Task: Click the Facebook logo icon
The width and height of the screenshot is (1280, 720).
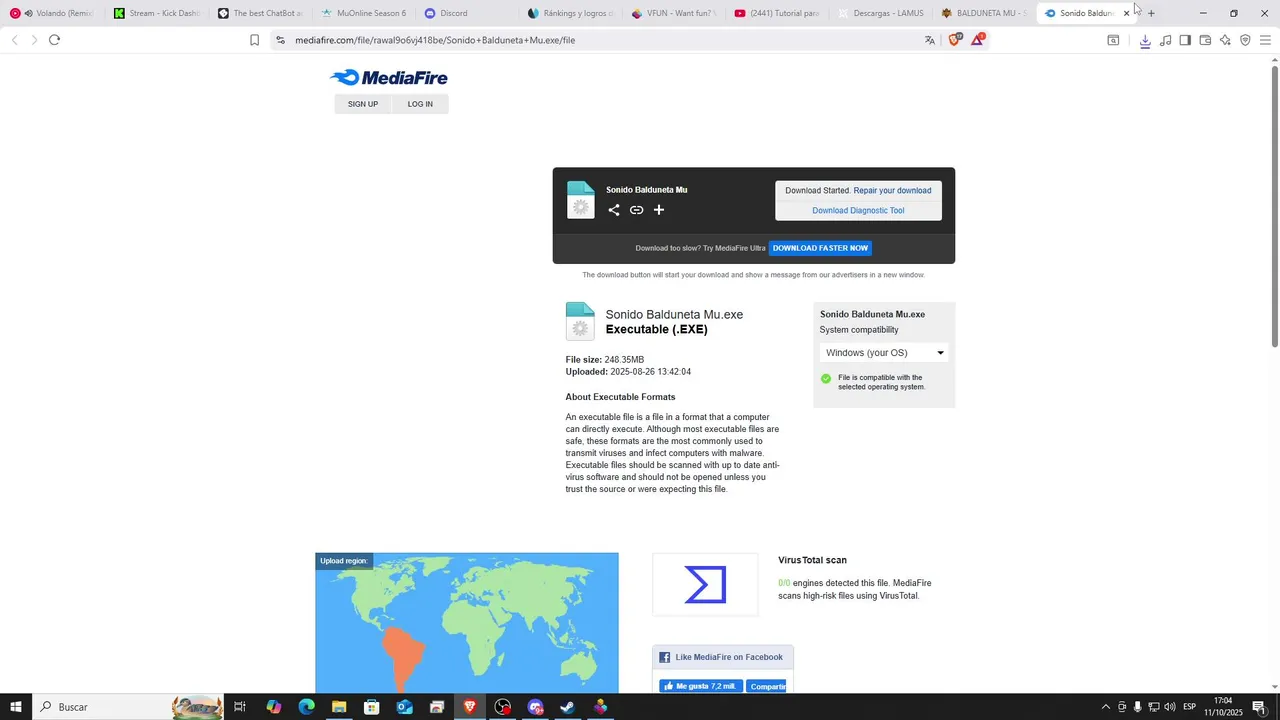Action: pos(665,657)
